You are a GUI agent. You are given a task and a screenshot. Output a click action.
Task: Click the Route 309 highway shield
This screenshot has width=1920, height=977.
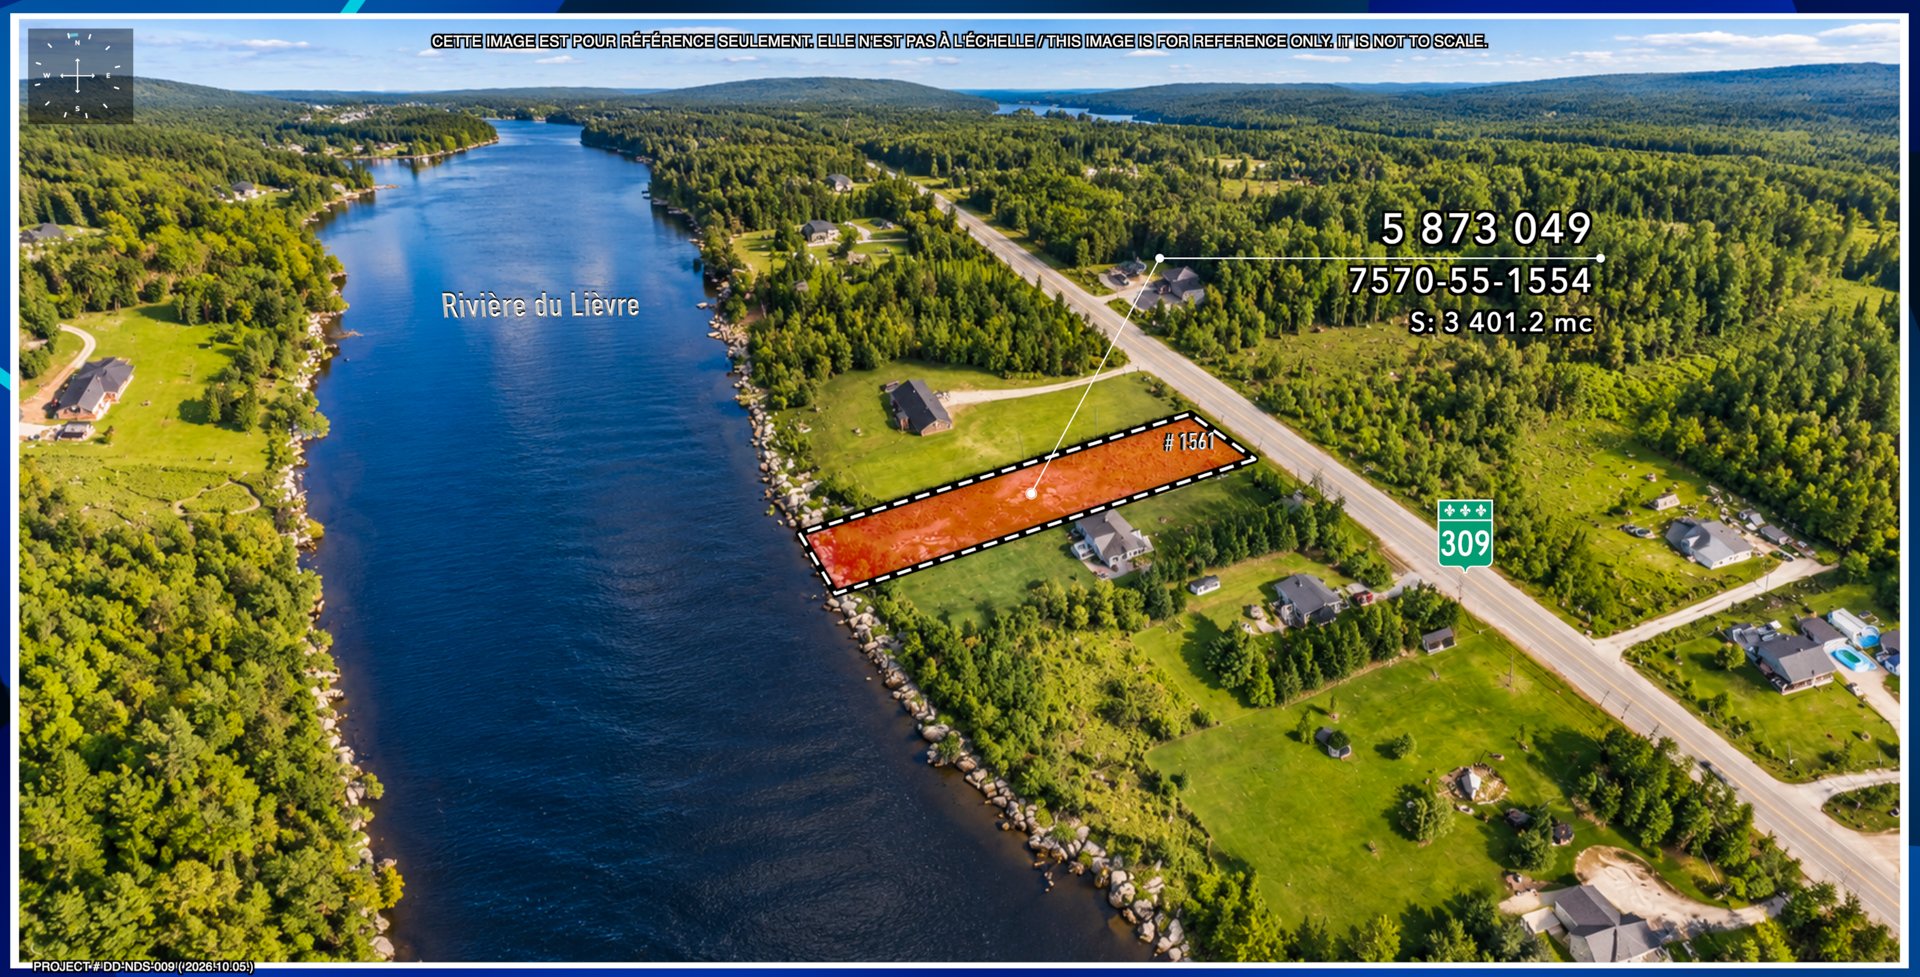1465,535
